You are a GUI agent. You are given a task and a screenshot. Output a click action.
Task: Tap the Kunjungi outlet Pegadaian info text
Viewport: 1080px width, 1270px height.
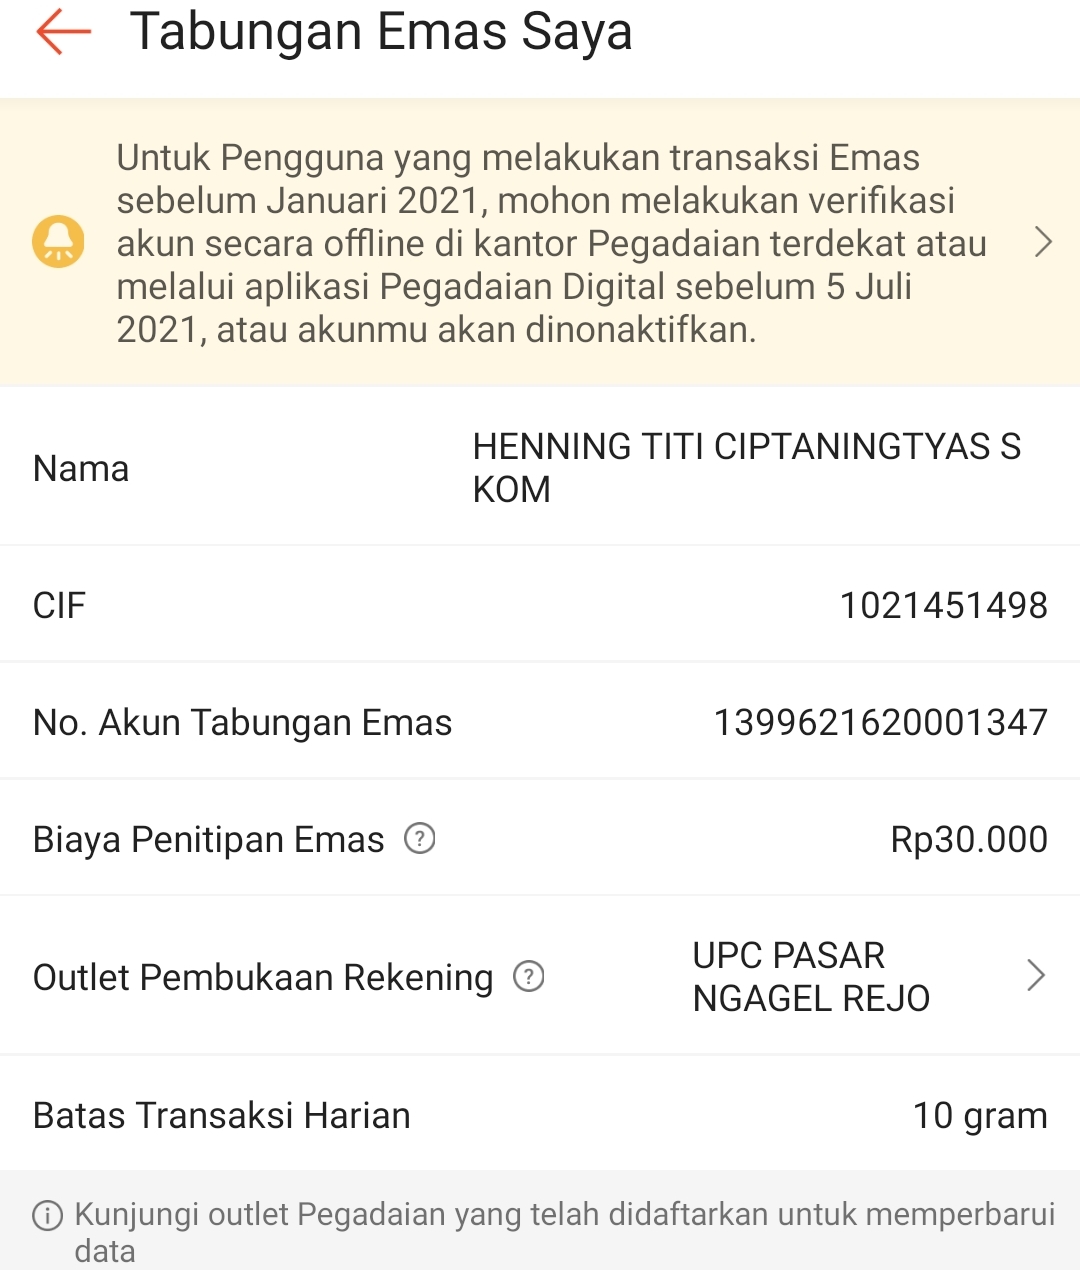coord(564,1231)
